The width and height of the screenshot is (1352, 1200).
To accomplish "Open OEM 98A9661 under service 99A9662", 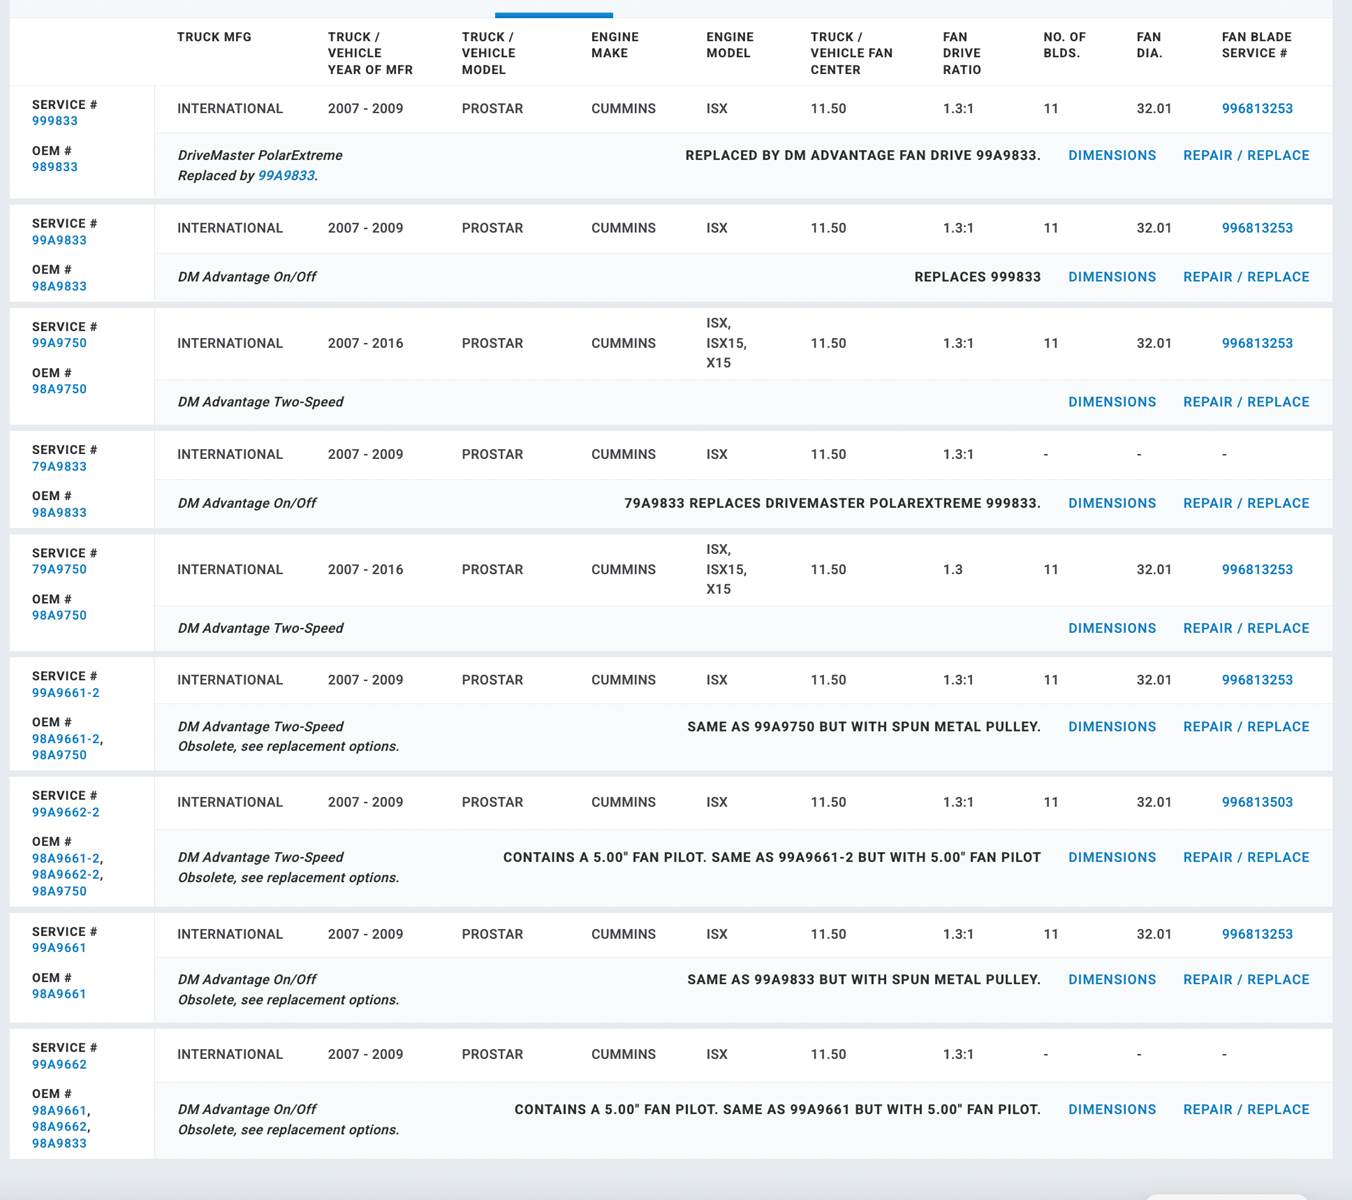I will point(59,1110).
